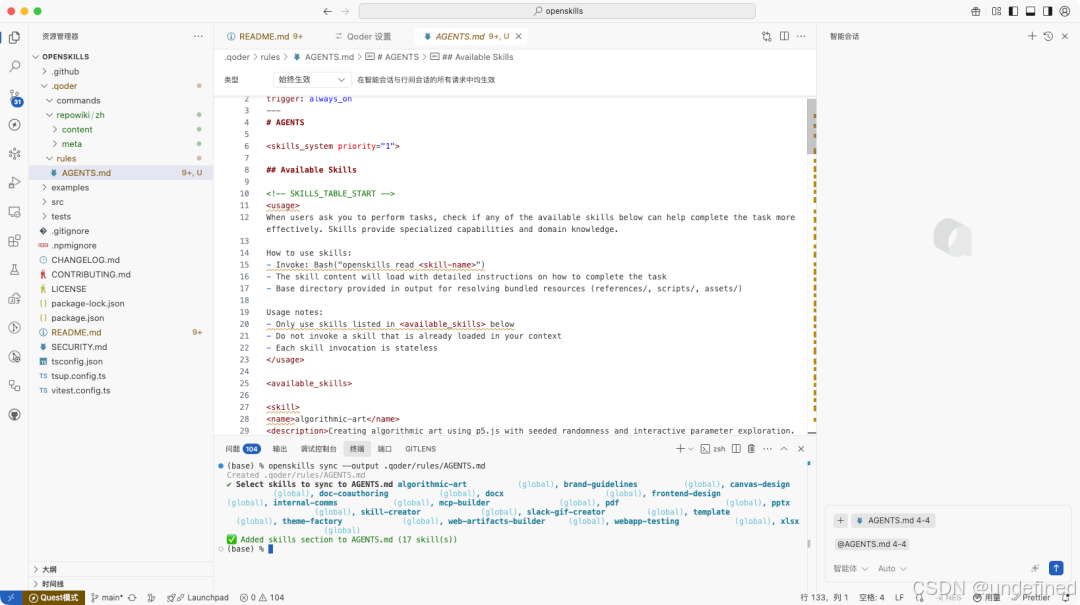Open Source Control view with 31 badge
The height and width of the screenshot is (605, 1080).
(14, 96)
